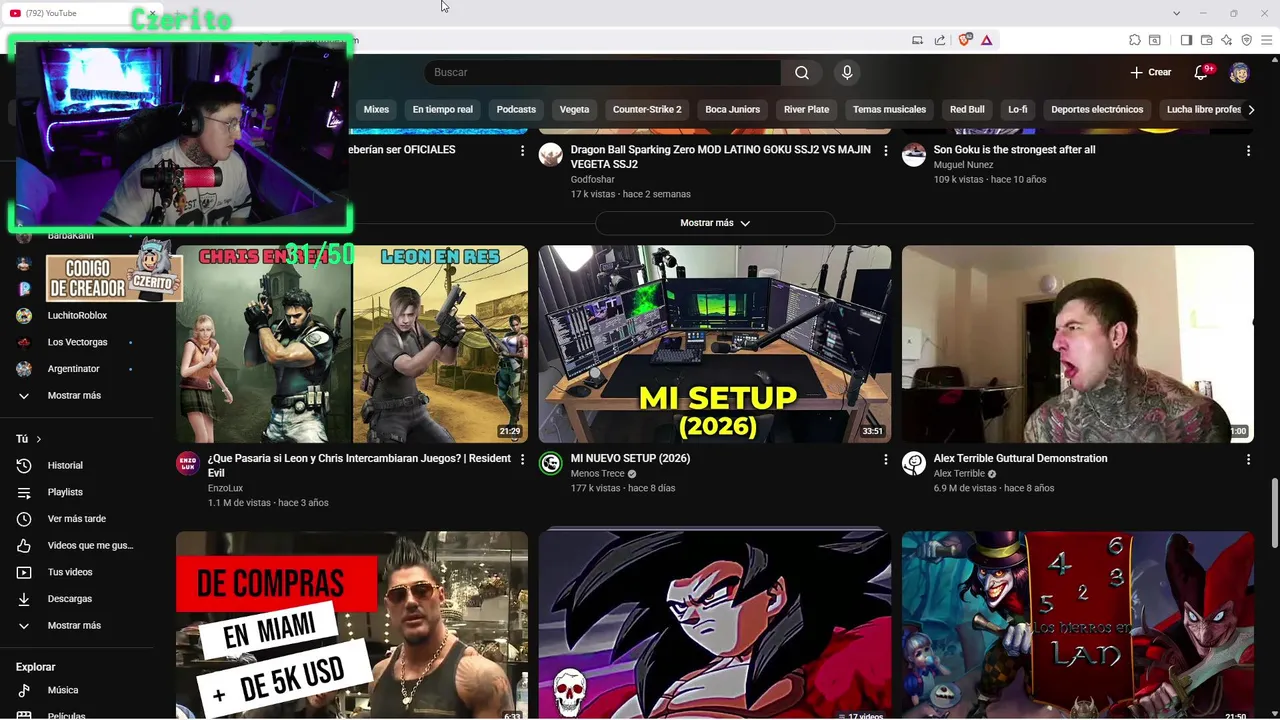The image size is (1280, 720).
Task: Select the Counter-Strike 2 chip
Action: [x=647, y=109]
